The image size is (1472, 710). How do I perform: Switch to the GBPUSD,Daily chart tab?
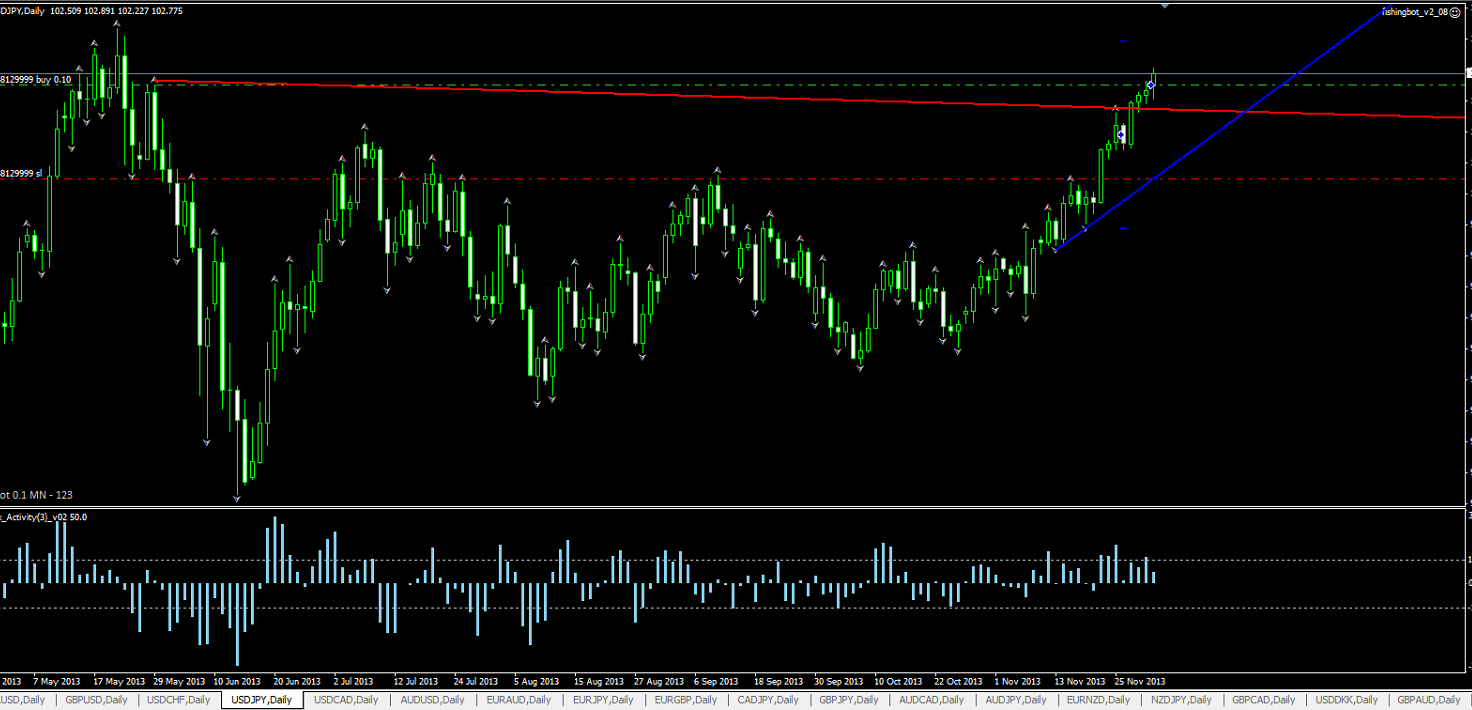point(95,700)
